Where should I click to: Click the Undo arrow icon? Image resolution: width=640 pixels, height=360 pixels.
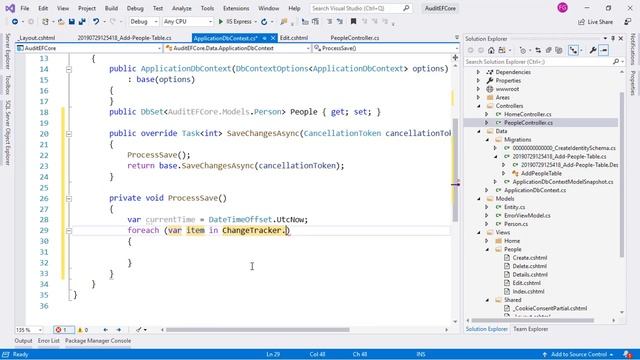tap(96, 22)
